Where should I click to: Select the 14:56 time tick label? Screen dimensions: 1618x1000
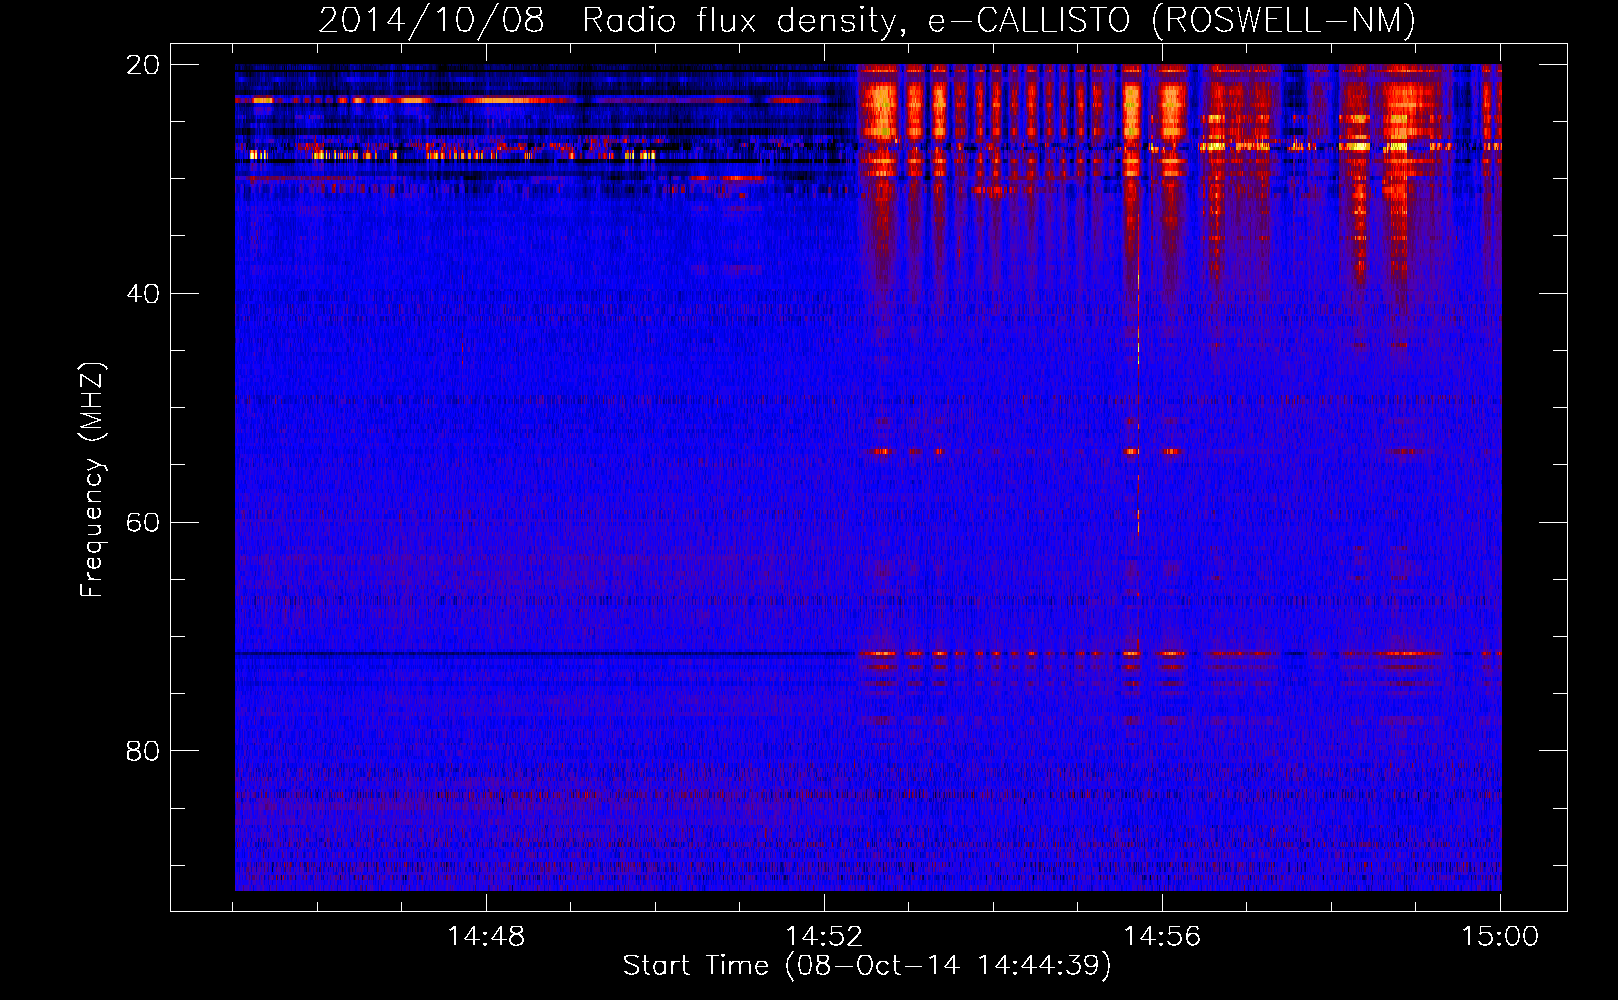(1162, 937)
